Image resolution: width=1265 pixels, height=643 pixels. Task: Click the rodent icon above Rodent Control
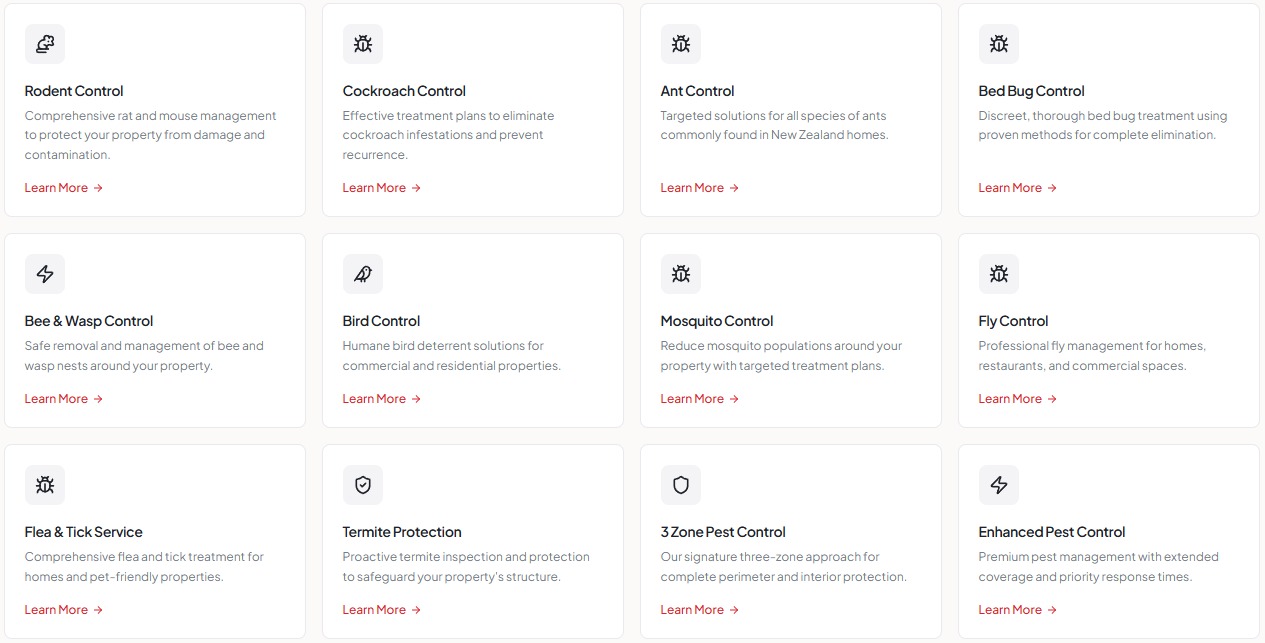(x=45, y=44)
